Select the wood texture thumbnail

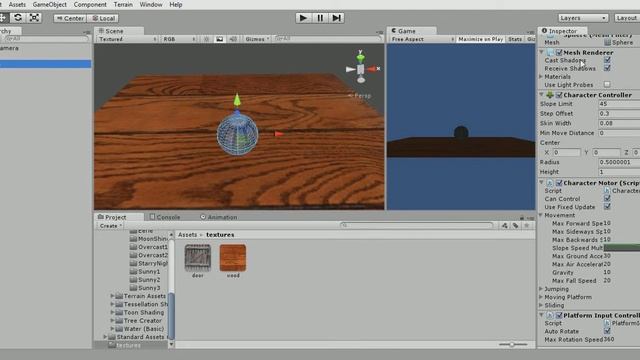[233, 258]
